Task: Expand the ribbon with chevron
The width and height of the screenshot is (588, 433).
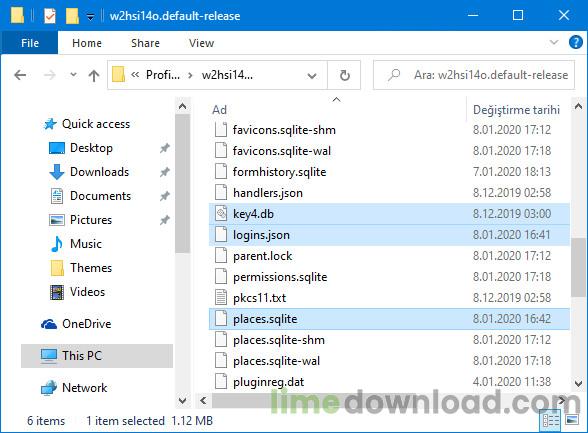Action: click(554, 42)
